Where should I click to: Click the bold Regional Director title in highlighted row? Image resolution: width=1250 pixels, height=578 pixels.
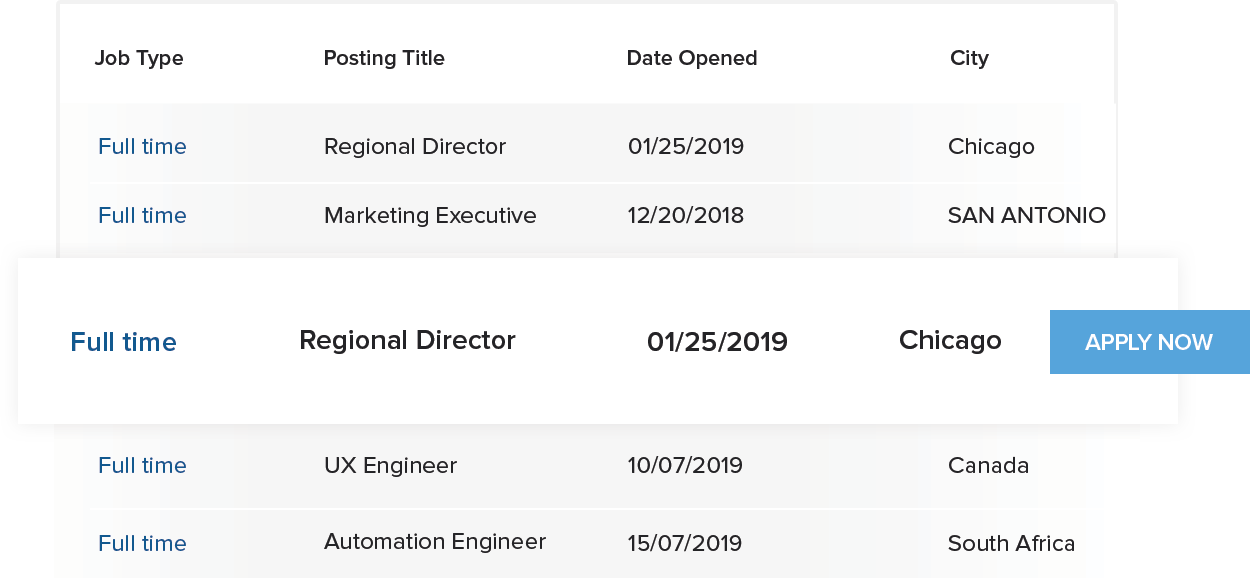pyautogui.click(x=407, y=340)
